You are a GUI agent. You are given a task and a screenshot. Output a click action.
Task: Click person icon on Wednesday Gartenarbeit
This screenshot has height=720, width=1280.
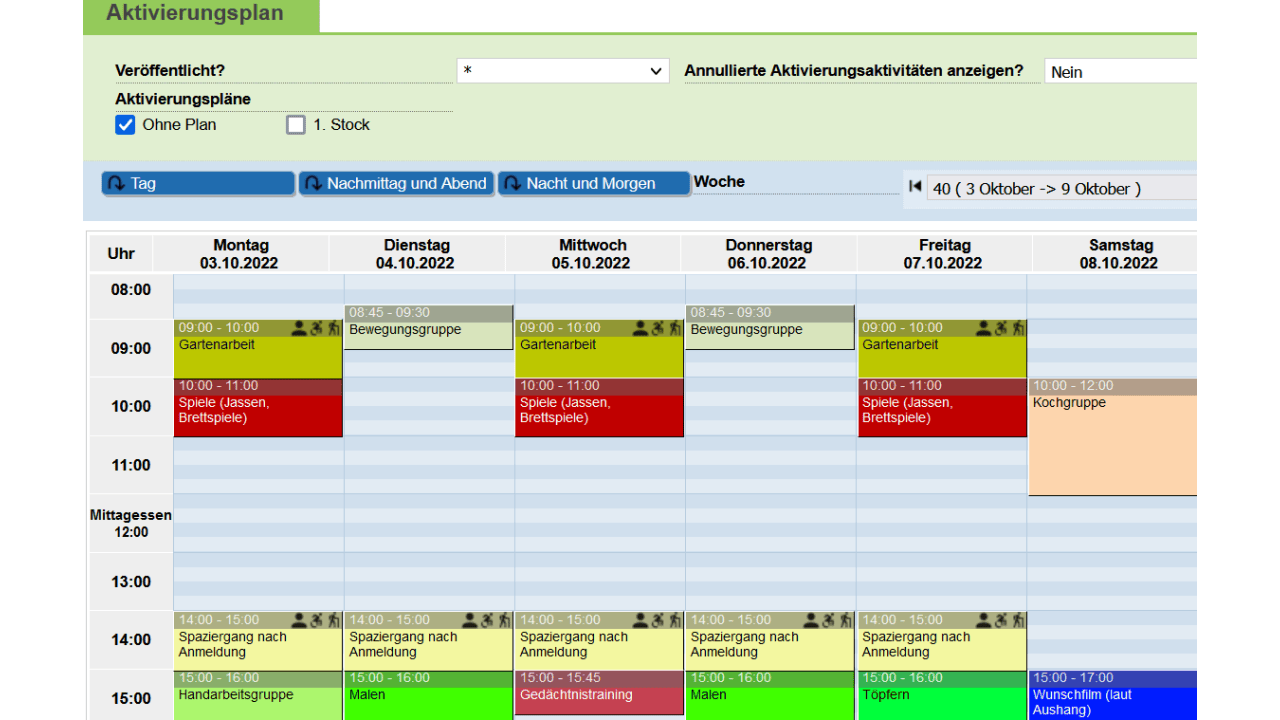pos(640,327)
